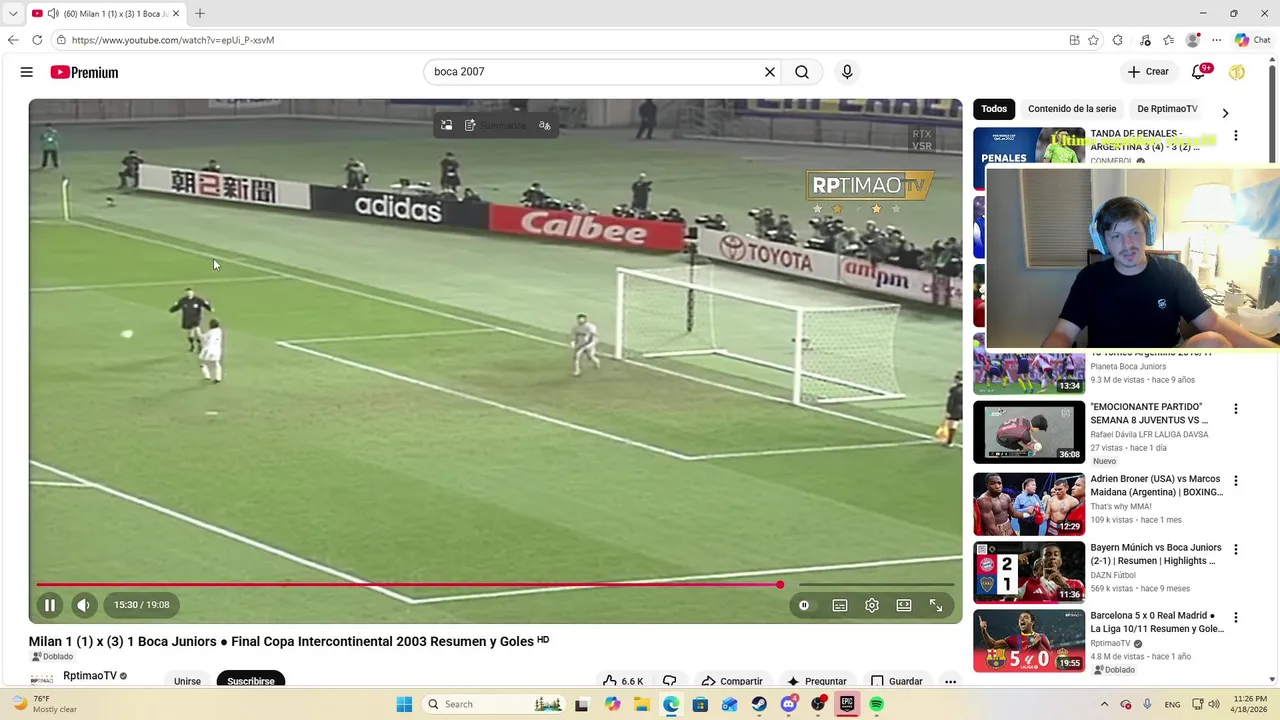The width and height of the screenshot is (1280, 720).
Task: Open video player settings gear
Action: click(872, 605)
